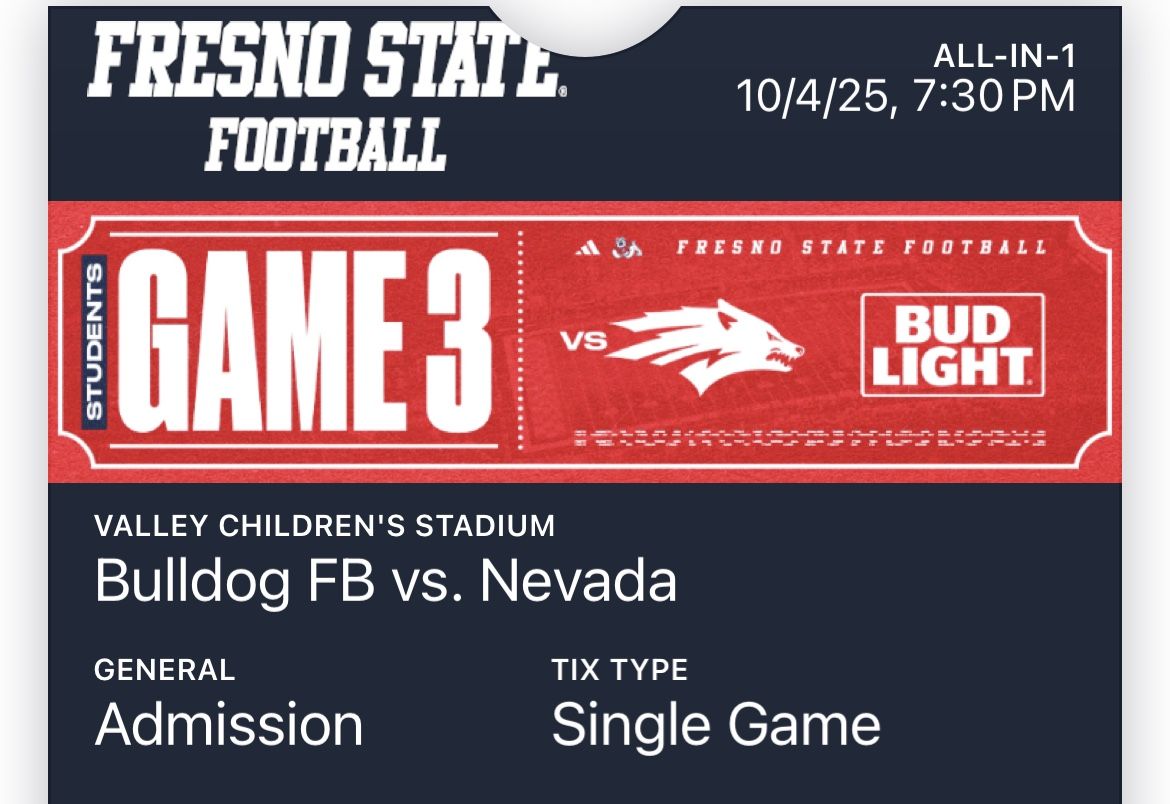Click the decorative code strip under the wolf
This screenshot has width=1170, height=804.
coord(810,436)
